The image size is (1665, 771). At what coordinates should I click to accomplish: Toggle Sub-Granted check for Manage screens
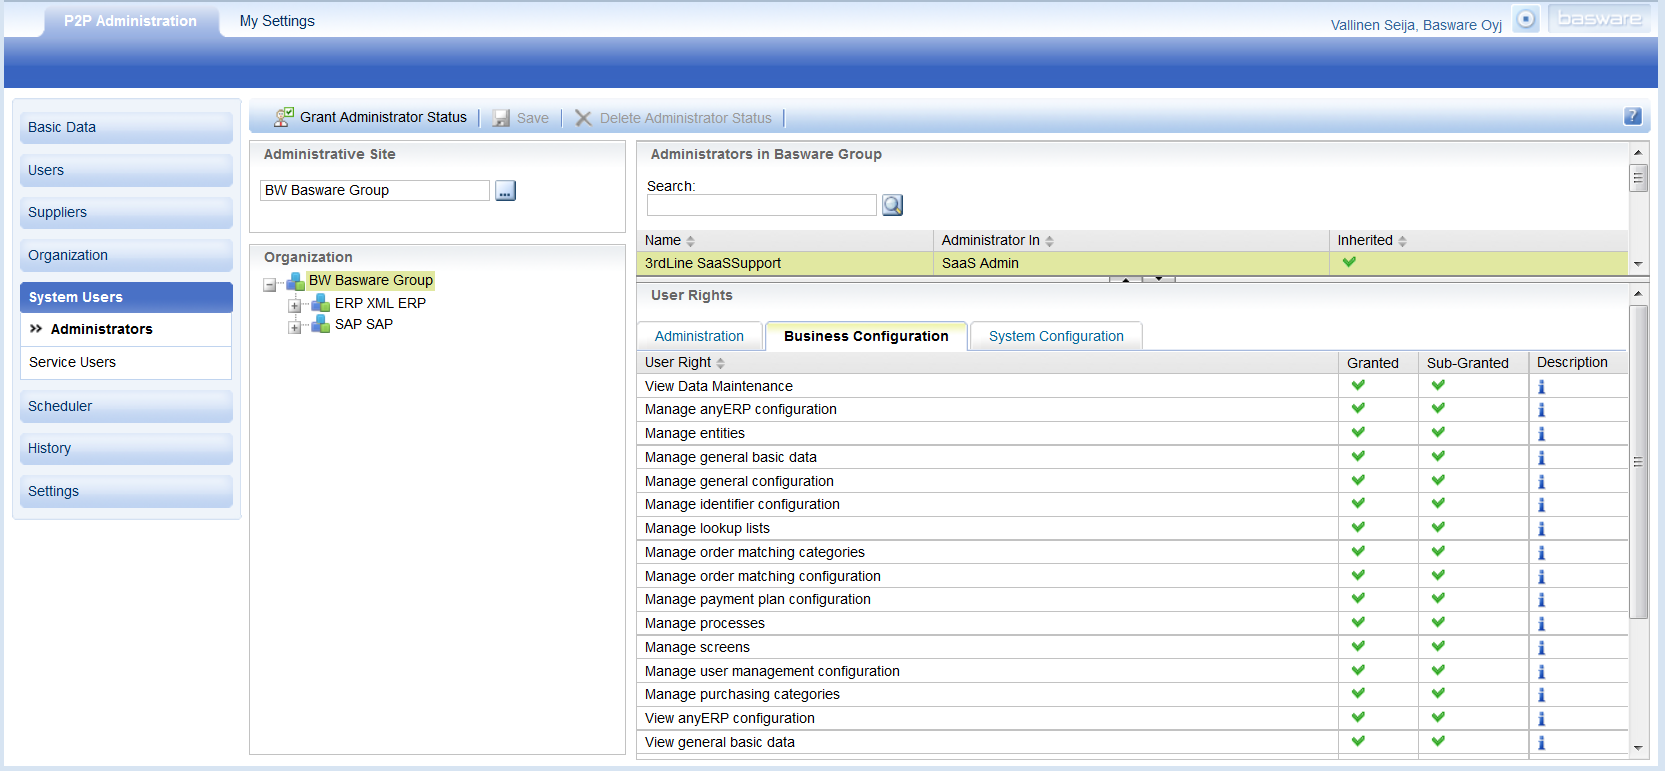point(1438,647)
